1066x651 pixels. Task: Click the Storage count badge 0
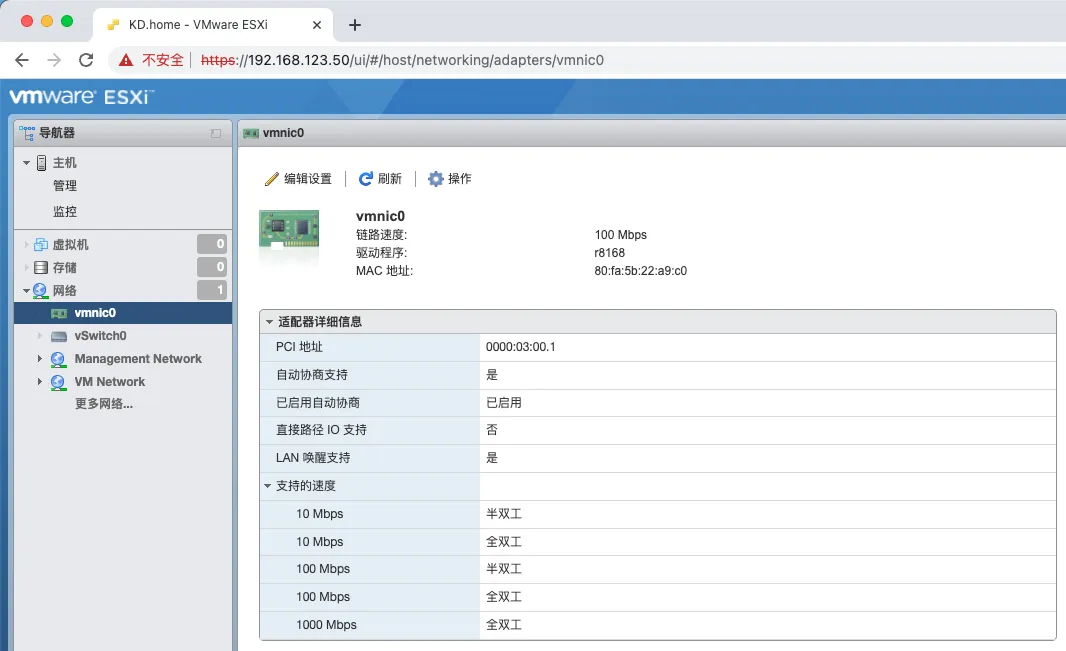pyautogui.click(x=212, y=267)
